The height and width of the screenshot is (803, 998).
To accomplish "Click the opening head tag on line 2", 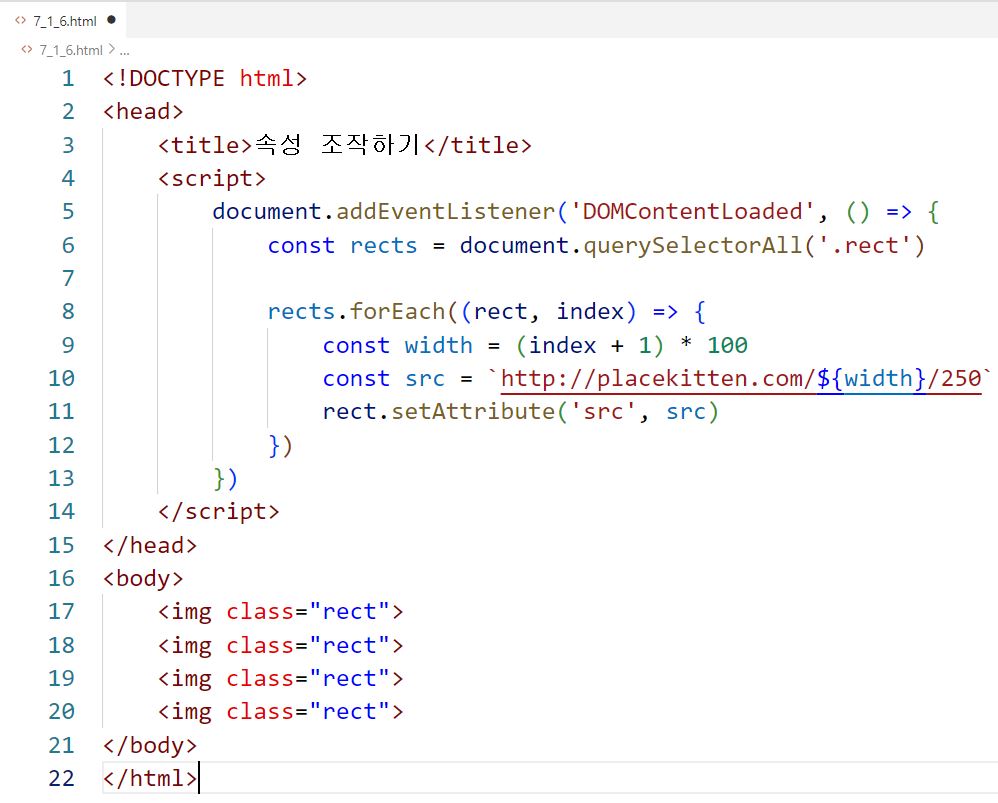I will (143, 112).
